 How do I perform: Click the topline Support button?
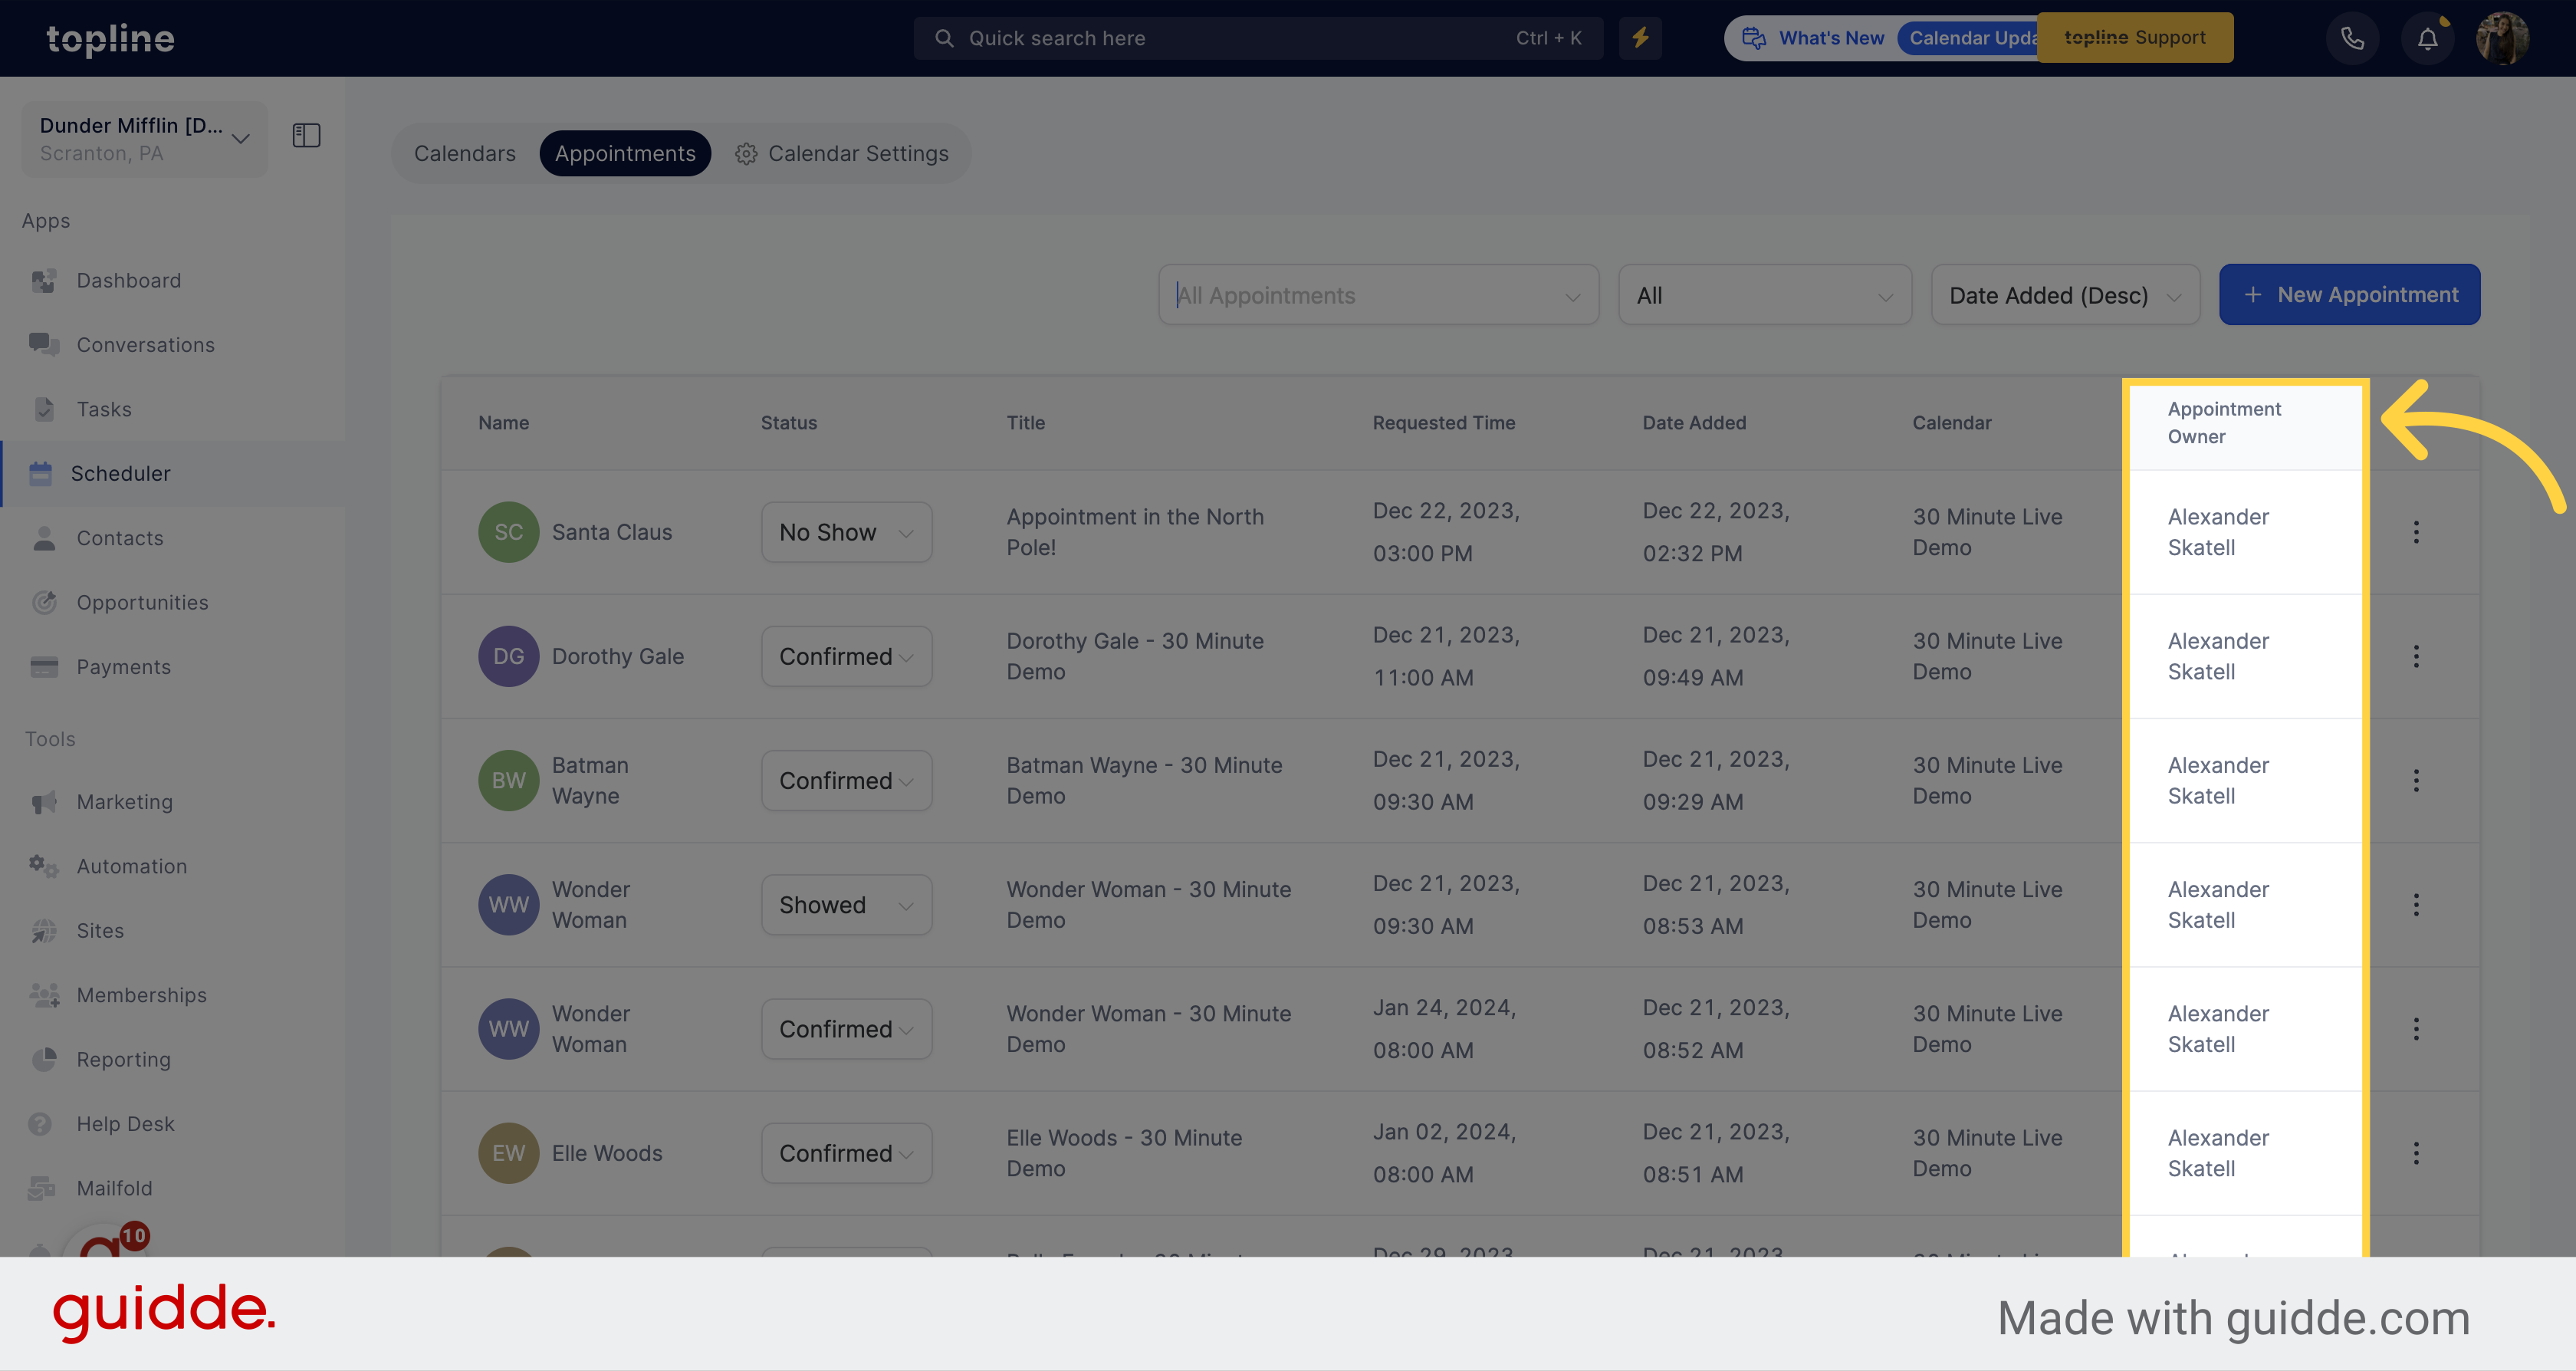(2134, 38)
